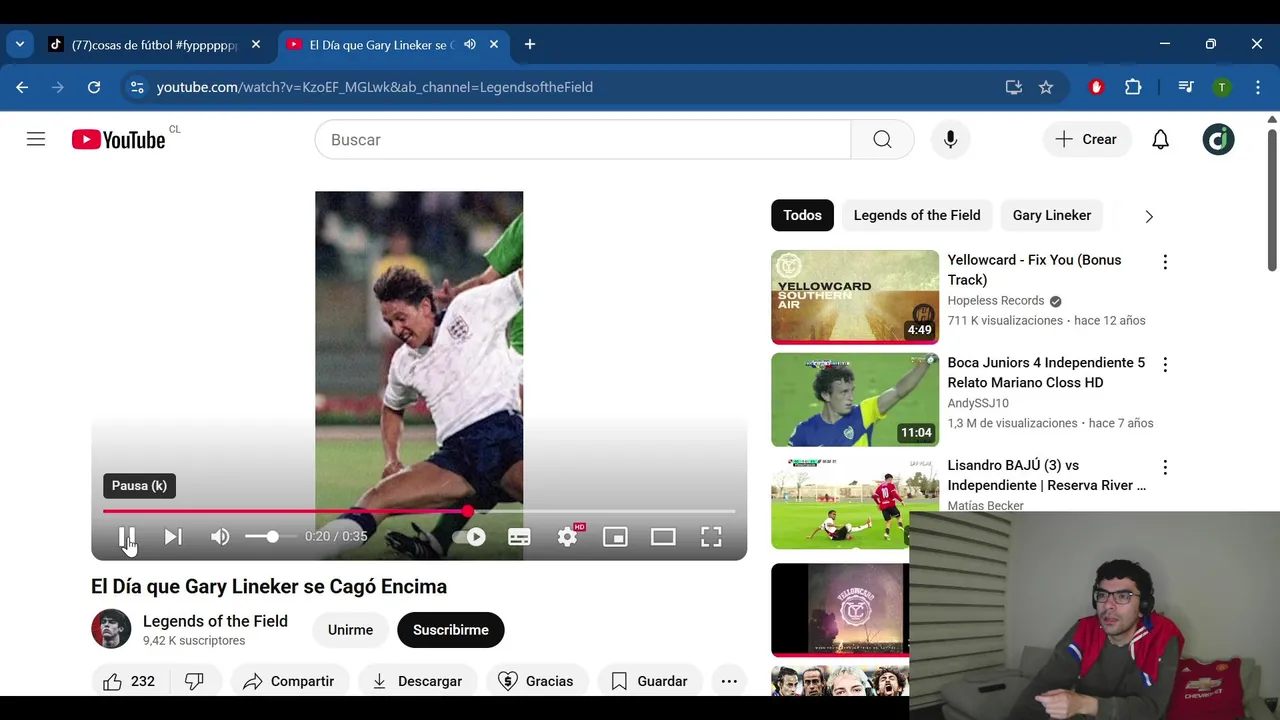Click the magnifier search button
This screenshot has height=720, width=1280.
point(882,140)
